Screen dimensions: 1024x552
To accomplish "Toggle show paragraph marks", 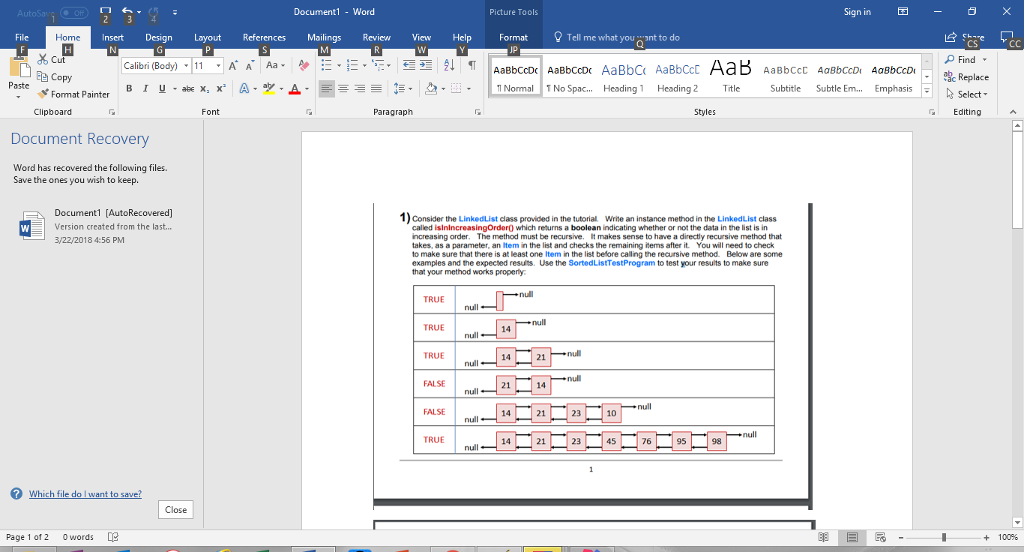I will click(472, 65).
